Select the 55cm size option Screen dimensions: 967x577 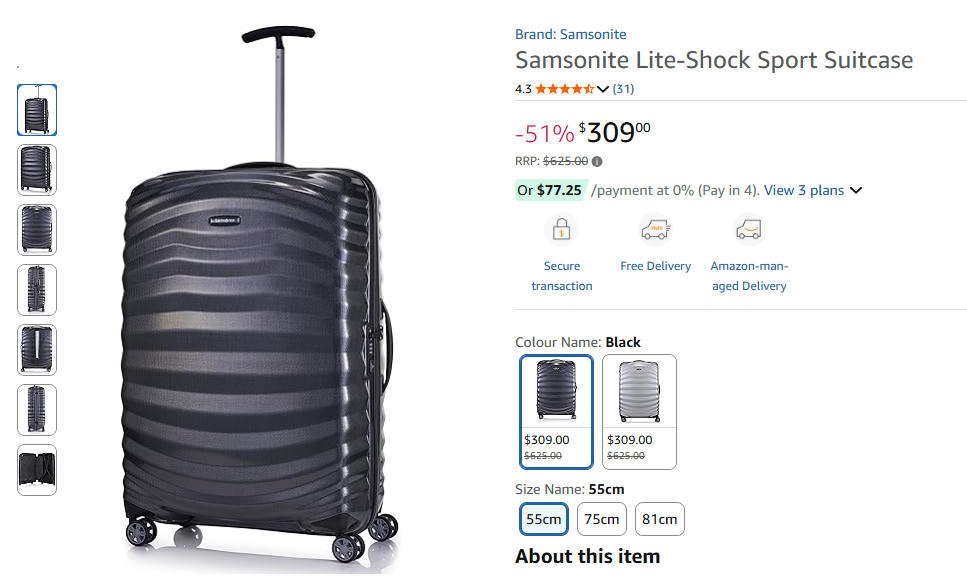(x=544, y=519)
